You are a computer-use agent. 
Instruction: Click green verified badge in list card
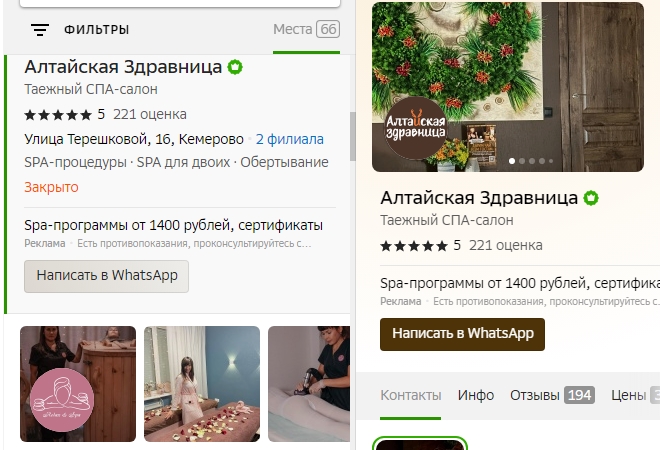click(x=235, y=67)
